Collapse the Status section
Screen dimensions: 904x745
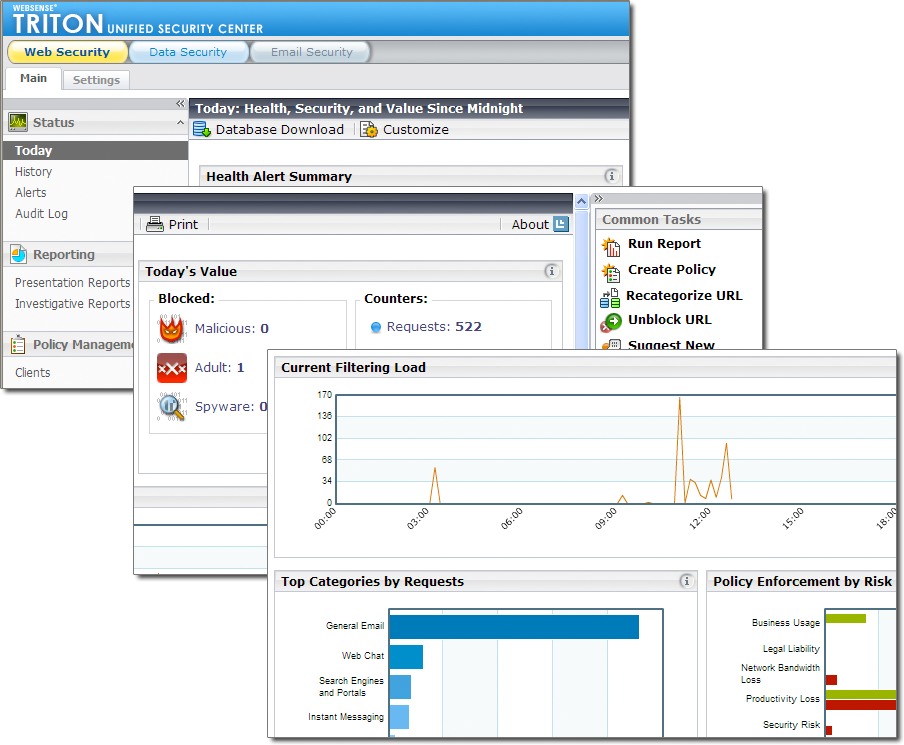(x=180, y=122)
